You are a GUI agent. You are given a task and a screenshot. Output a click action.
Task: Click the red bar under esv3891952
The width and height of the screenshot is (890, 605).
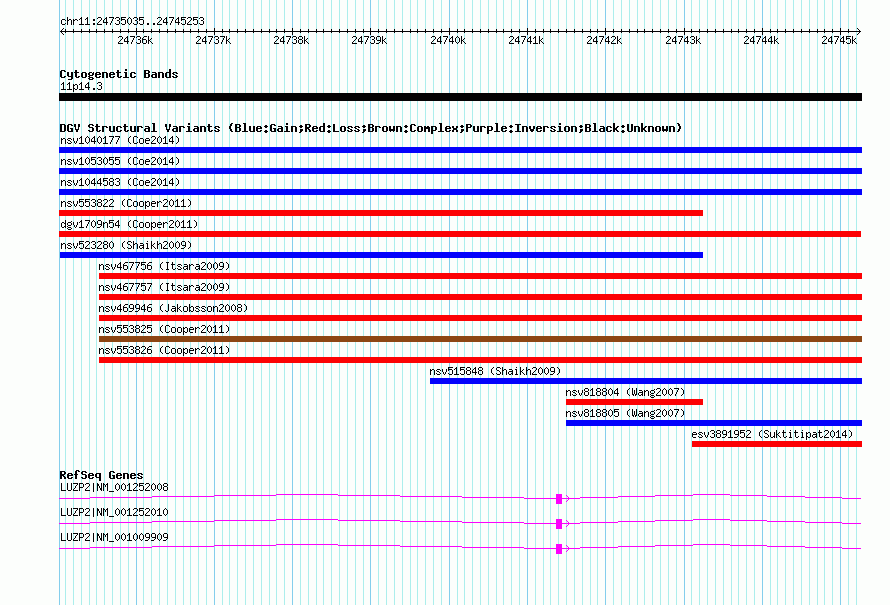777,444
